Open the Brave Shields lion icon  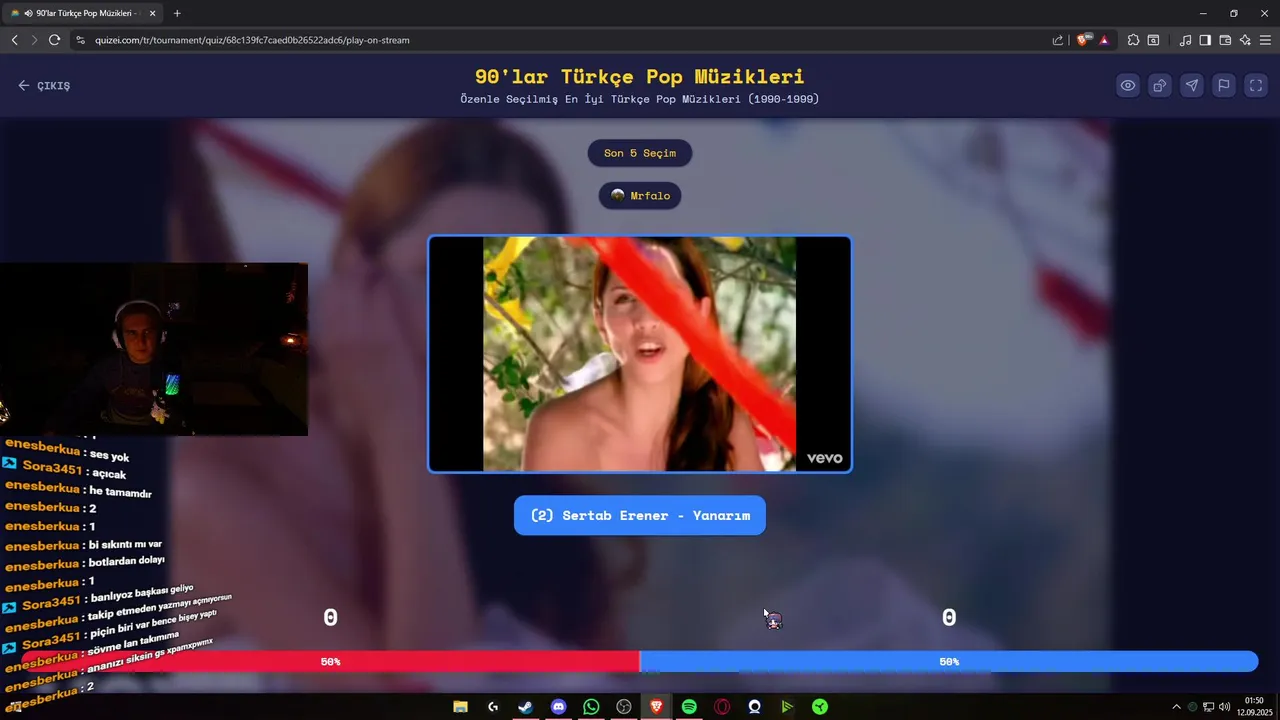[x=1083, y=40]
